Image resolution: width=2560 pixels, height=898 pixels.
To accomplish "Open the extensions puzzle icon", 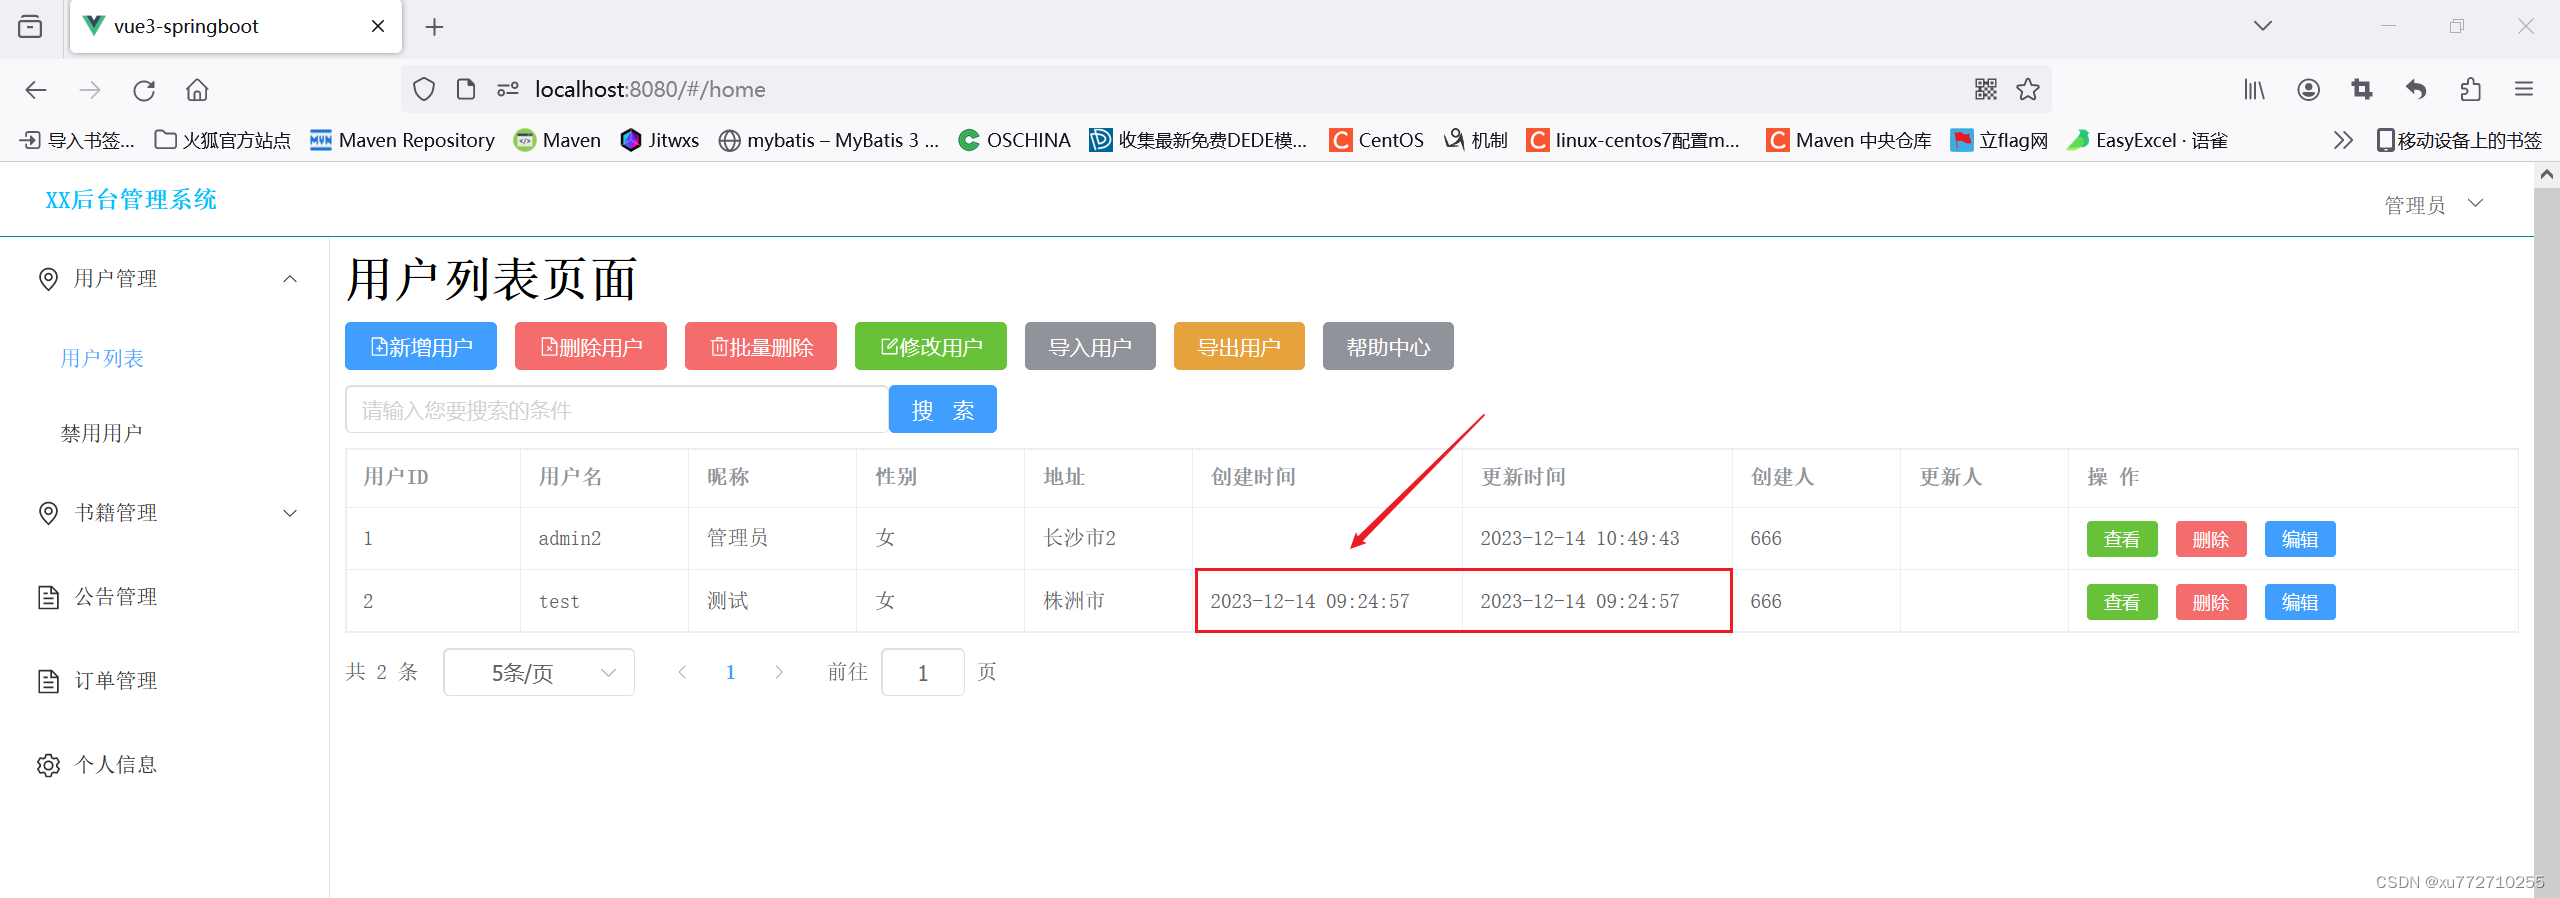I will (2470, 90).
